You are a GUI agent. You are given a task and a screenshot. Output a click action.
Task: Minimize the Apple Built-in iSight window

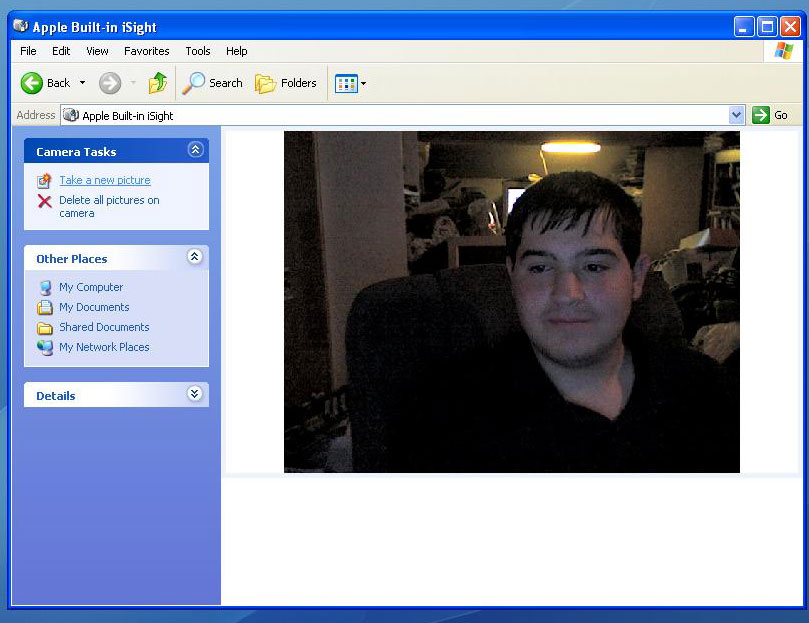[x=744, y=26]
